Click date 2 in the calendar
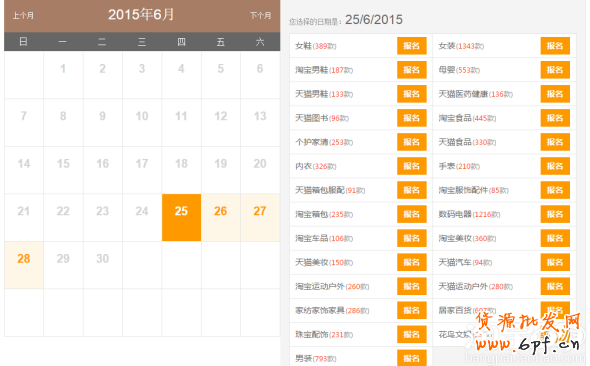This screenshot has height=366, width=590. pyautogui.click(x=102, y=75)
